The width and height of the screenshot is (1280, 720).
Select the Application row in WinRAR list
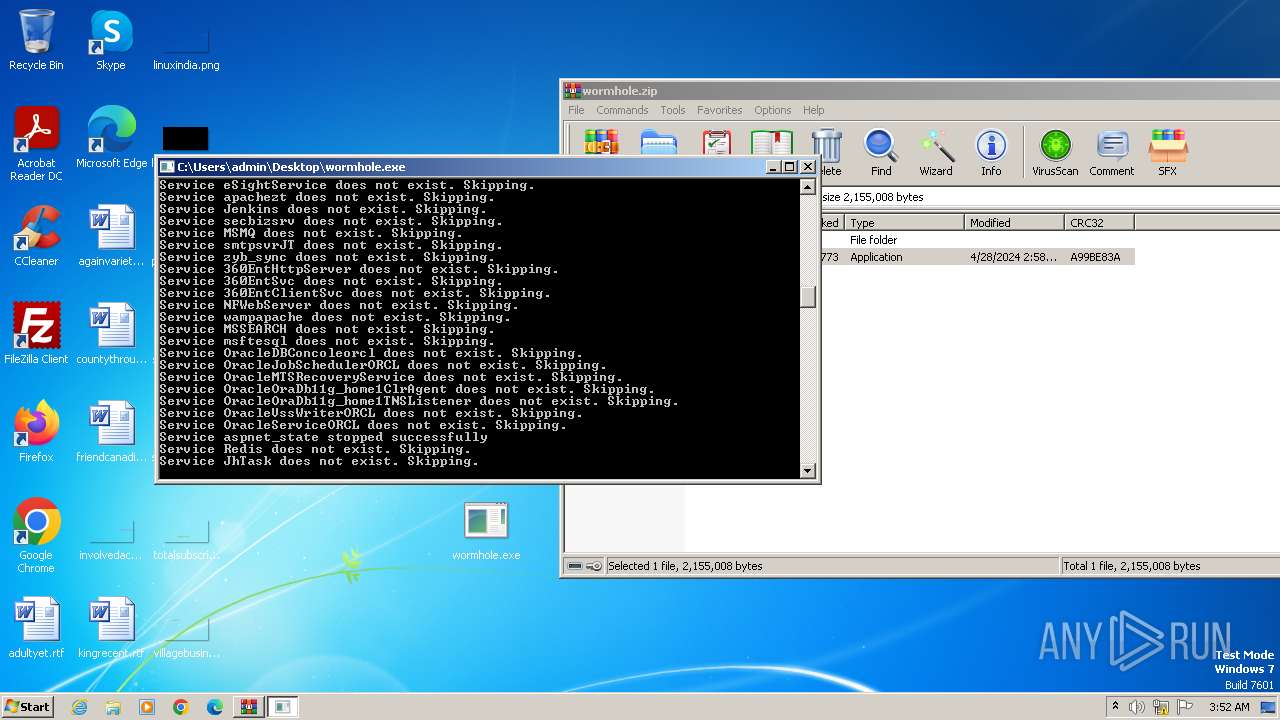click(x=977, y=257)
